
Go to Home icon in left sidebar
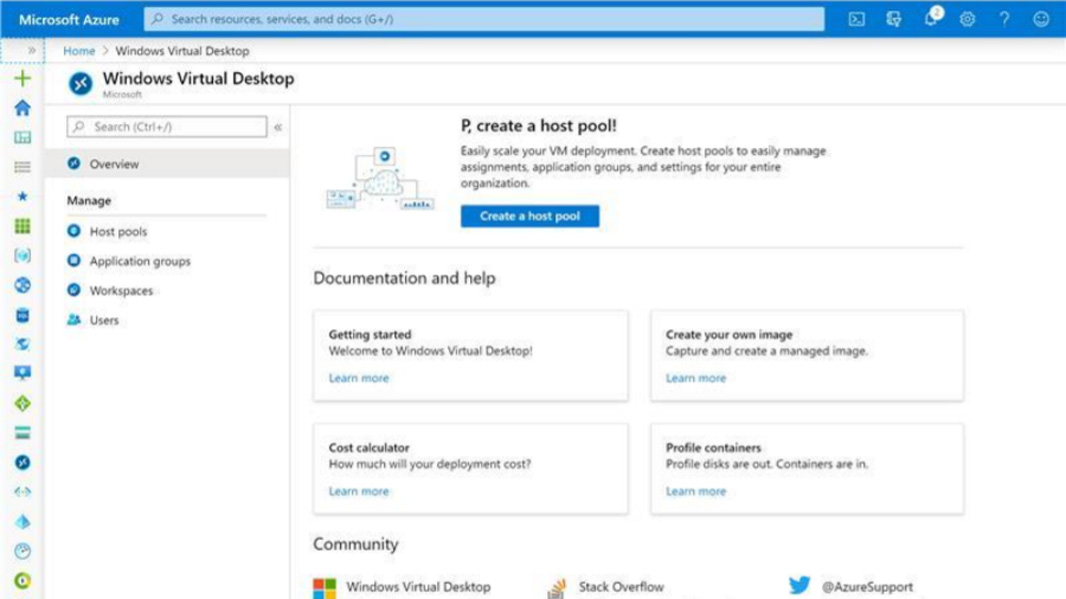(x=22, y=108)
